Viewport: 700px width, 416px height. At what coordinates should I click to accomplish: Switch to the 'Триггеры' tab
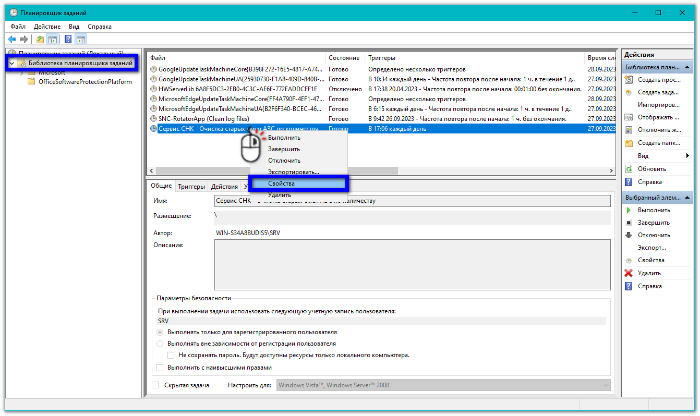tap(191, 187)
